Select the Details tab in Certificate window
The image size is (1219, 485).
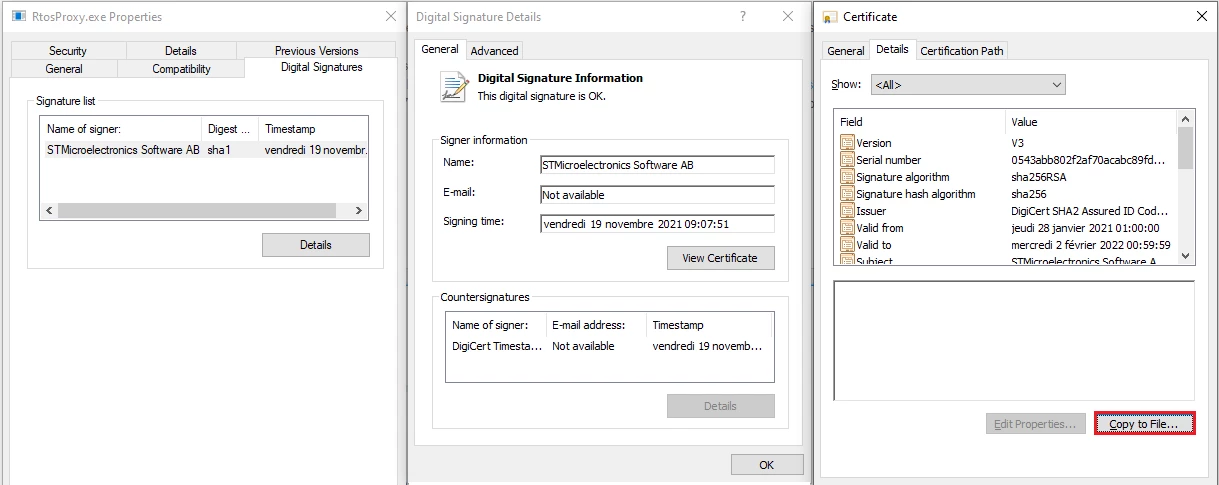click(892, 49)
